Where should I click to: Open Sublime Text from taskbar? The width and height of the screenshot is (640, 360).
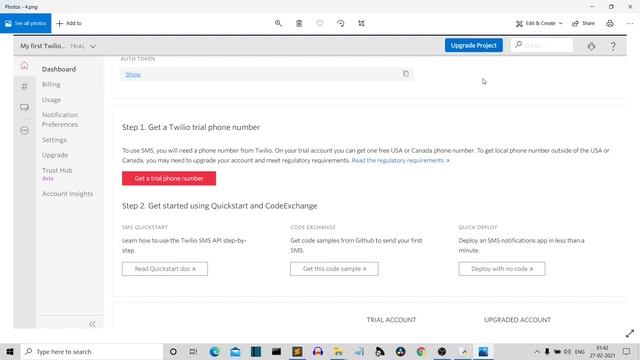[297, 351]
